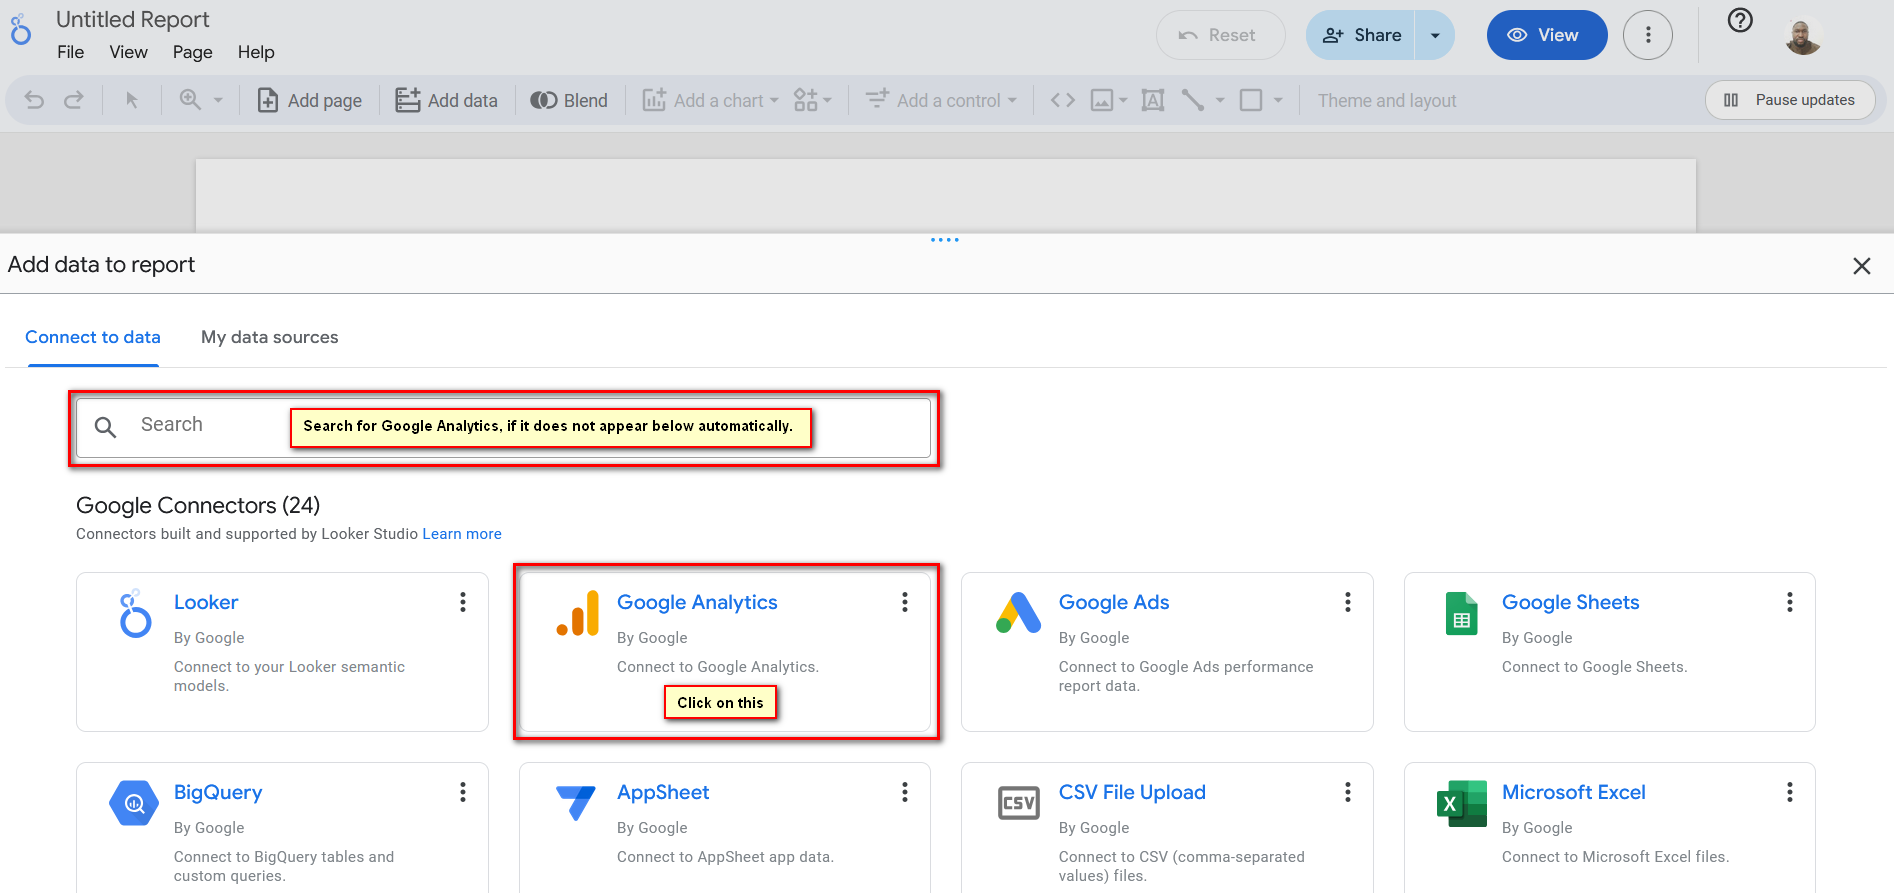The width and height of the screenshot is (1894, 894).
Task: Open community visualizations icon dropdown
Action: point(812,100)
